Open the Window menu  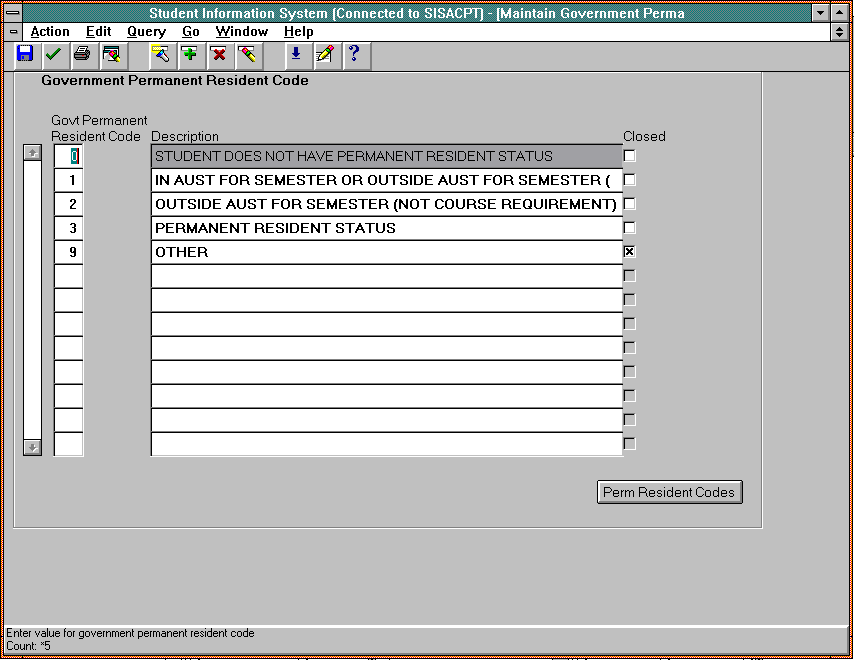click(x=241, y=32)
